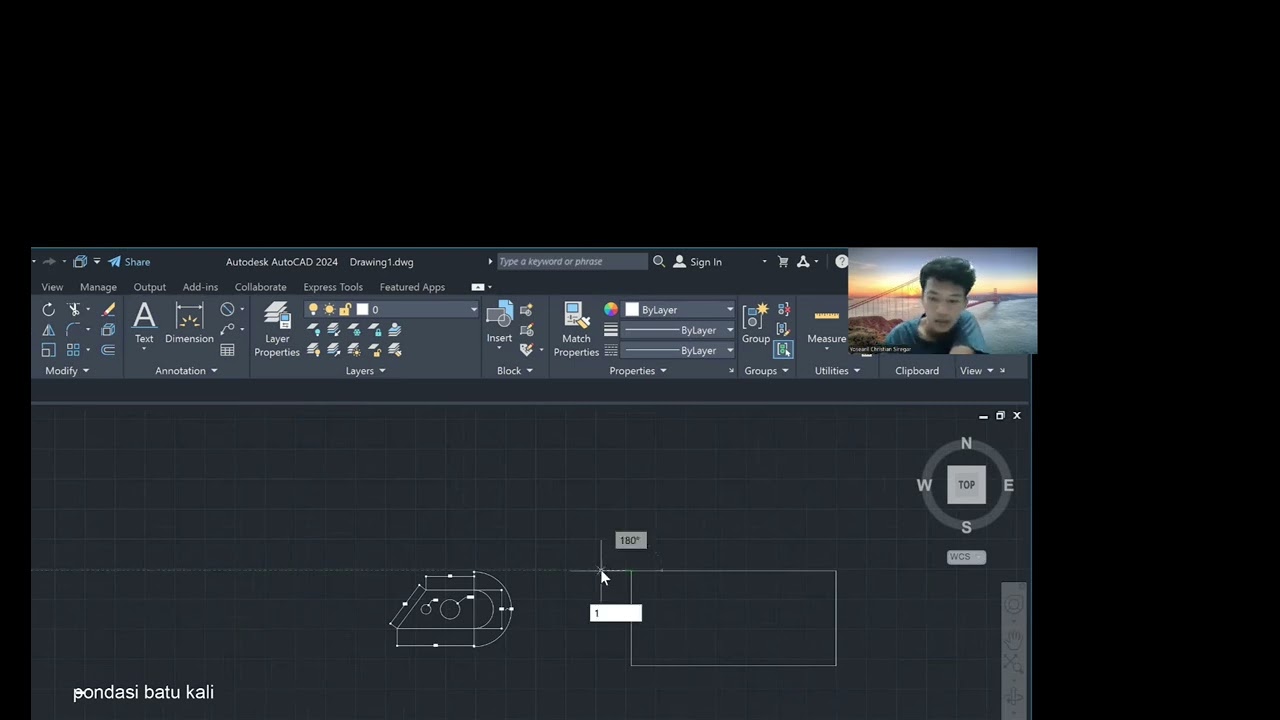Select the Offset tool in Modify panel

[x=108, y=350]
